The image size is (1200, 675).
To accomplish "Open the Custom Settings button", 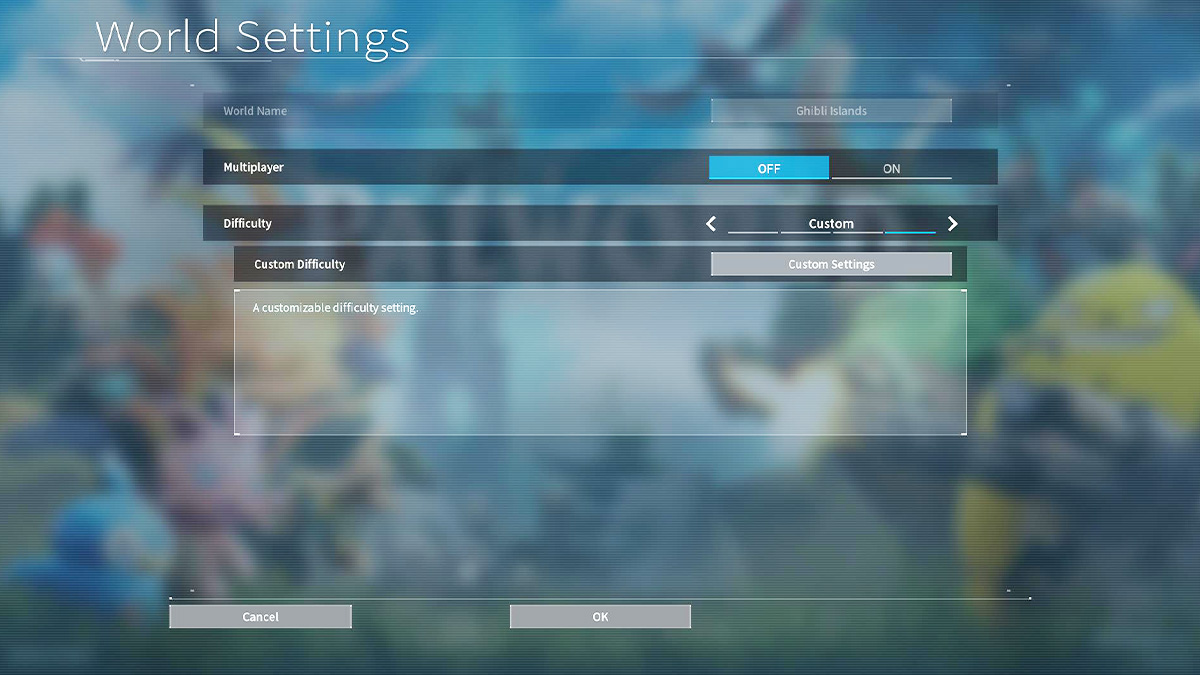I will pos(831,264).
